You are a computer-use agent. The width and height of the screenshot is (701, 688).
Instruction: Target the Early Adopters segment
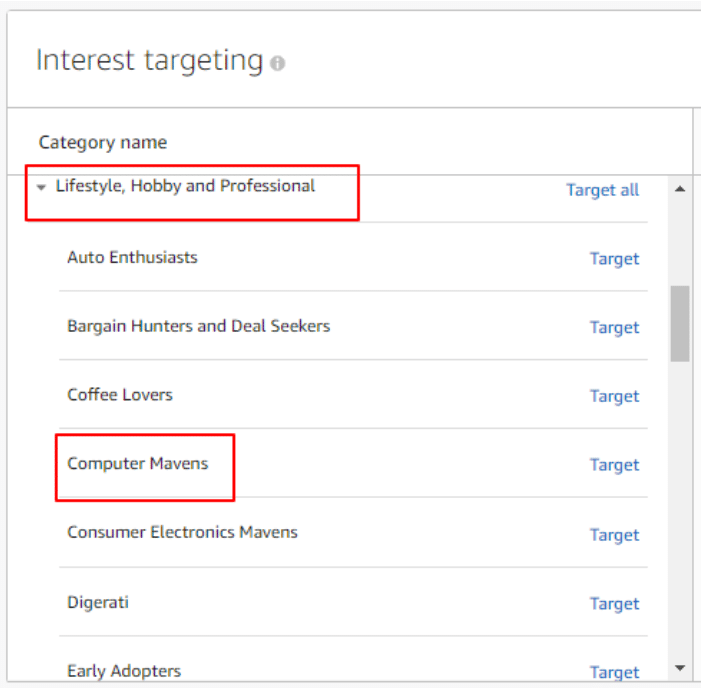pos(614,673)
